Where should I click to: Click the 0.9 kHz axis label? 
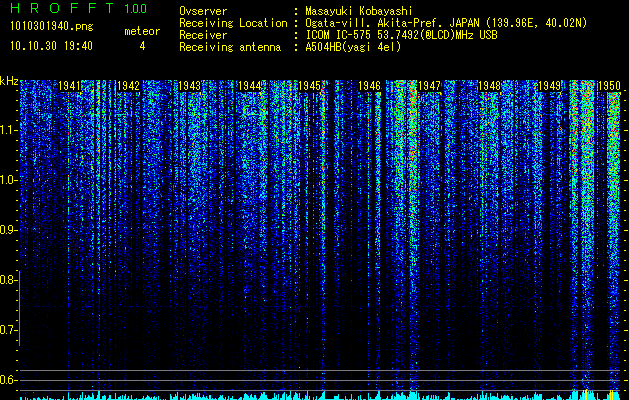coord(8,230)
